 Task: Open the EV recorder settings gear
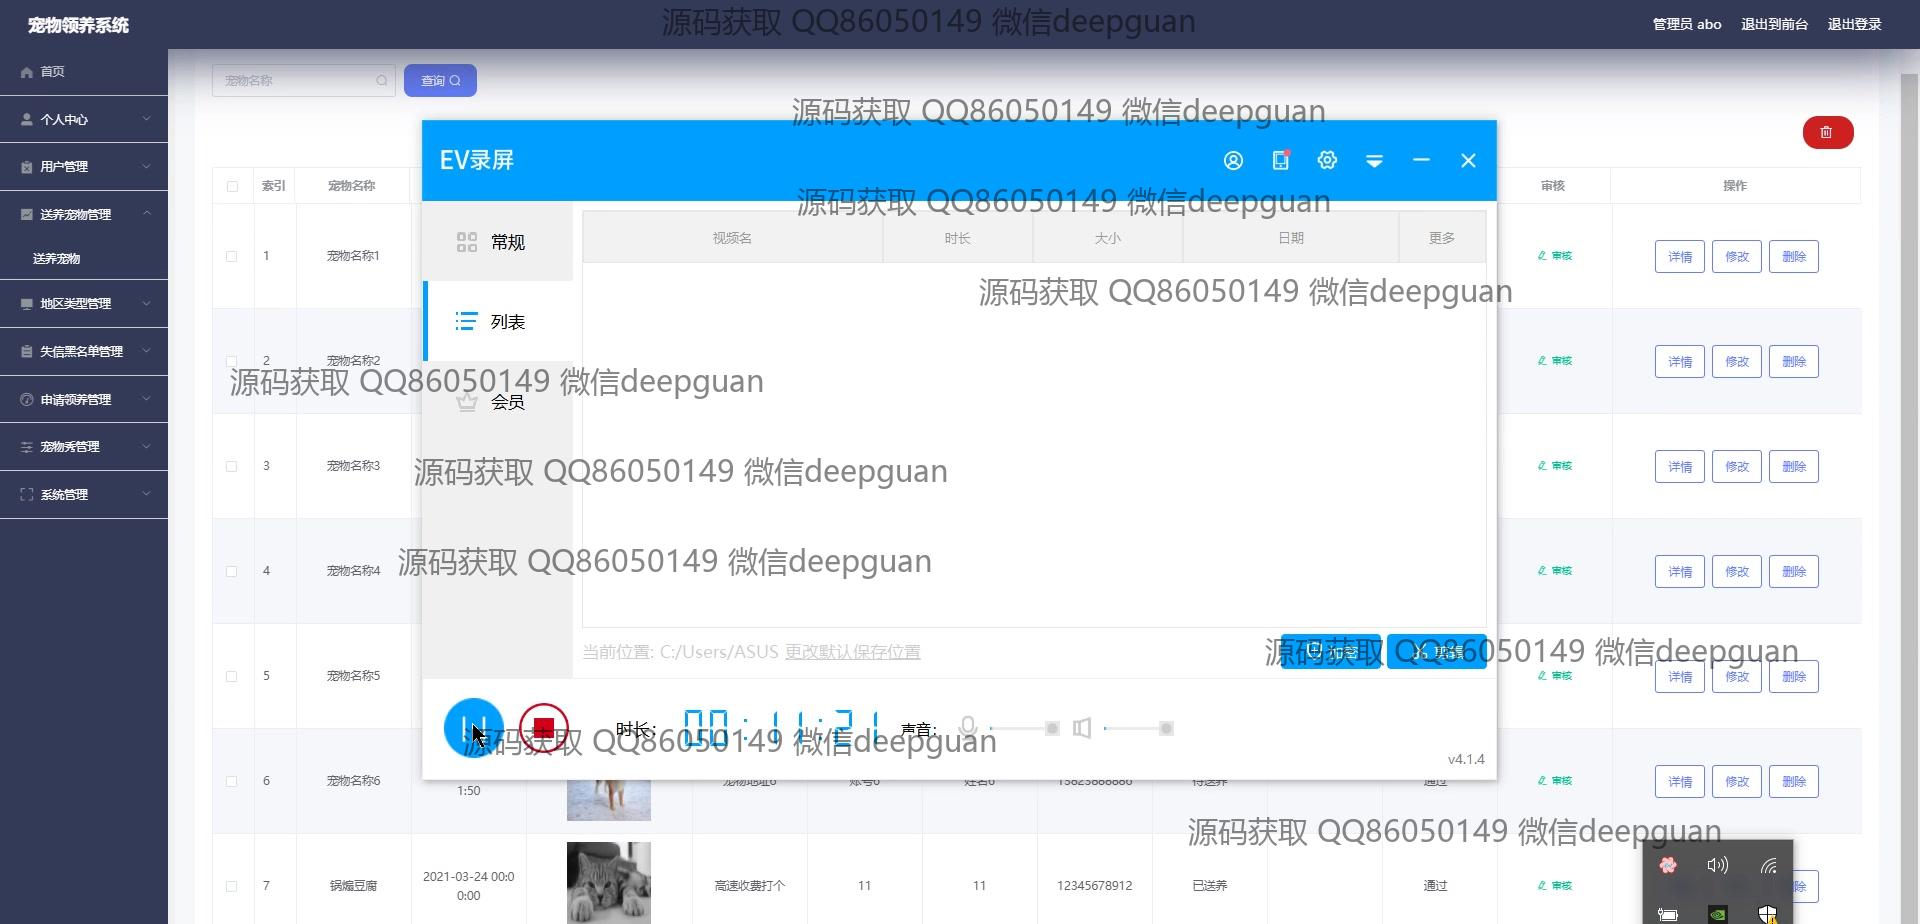(1327, 160)
